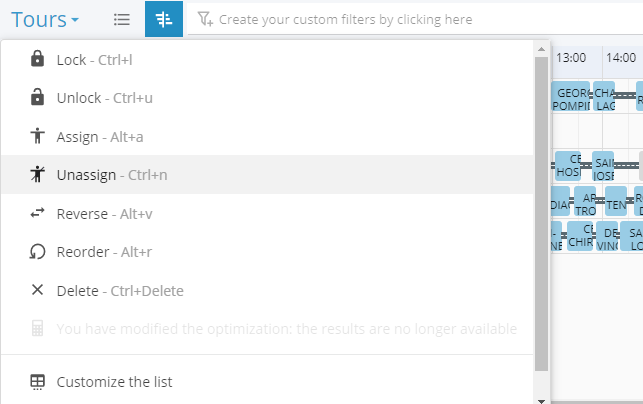Toggle the Gantt timeline view button
Viewport: 643px width, 404px height.
pyautogui.click(x=164, y=19)
